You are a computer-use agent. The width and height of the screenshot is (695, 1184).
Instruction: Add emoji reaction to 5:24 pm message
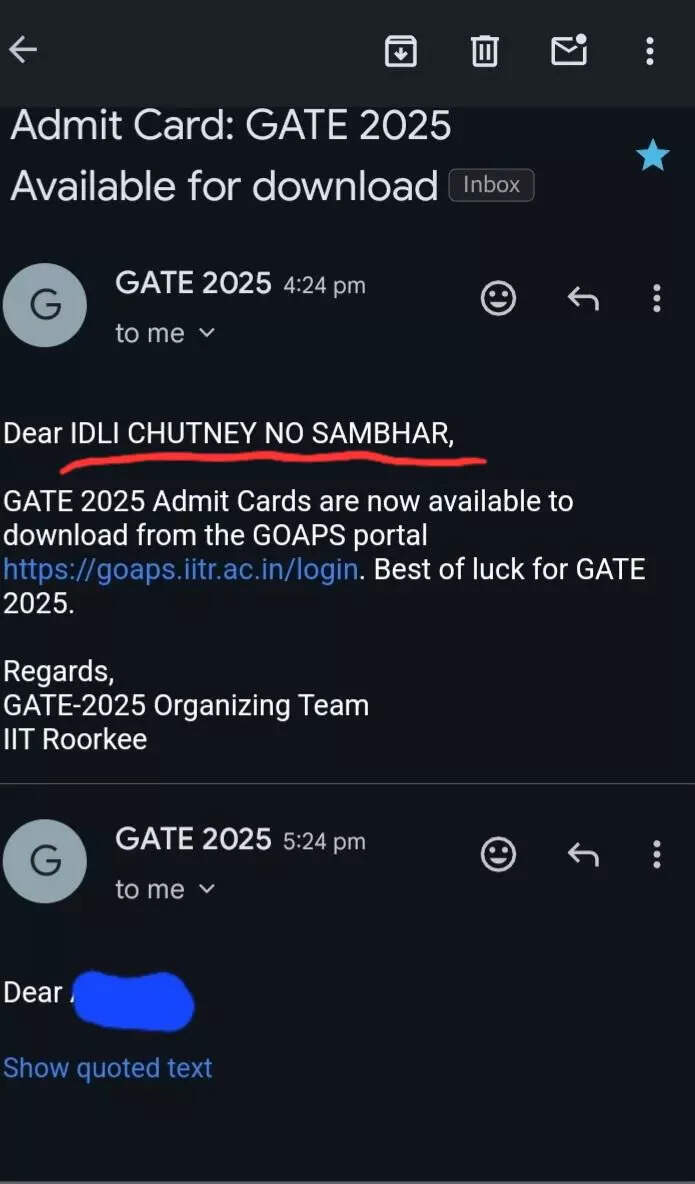[499, 853]
